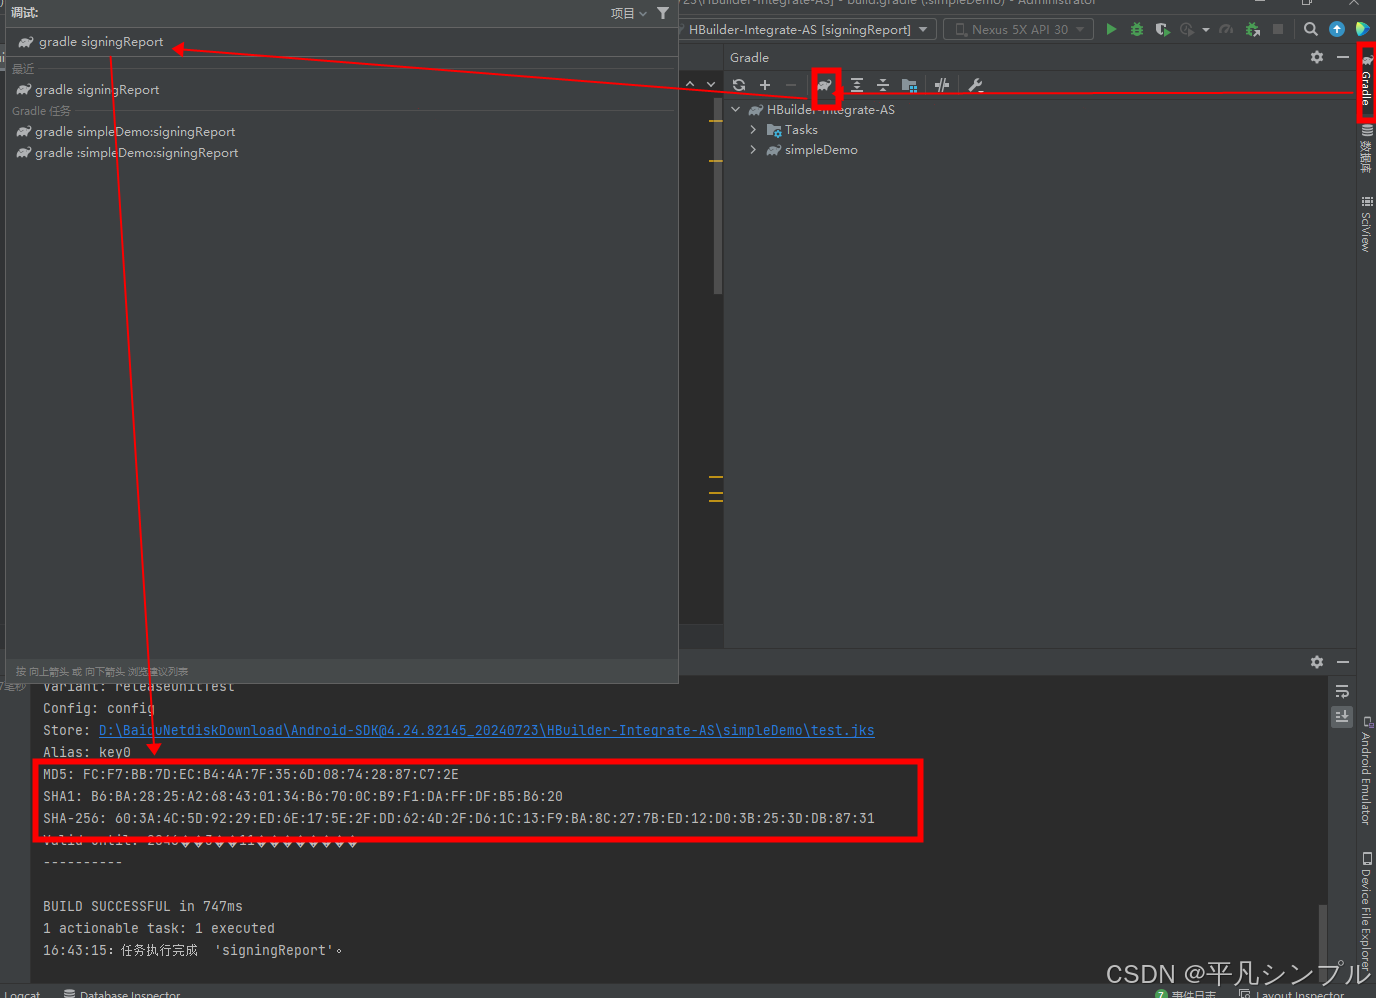
Task: Open the dropdown arrow next to Profile icon
Action: [1206, 30]
